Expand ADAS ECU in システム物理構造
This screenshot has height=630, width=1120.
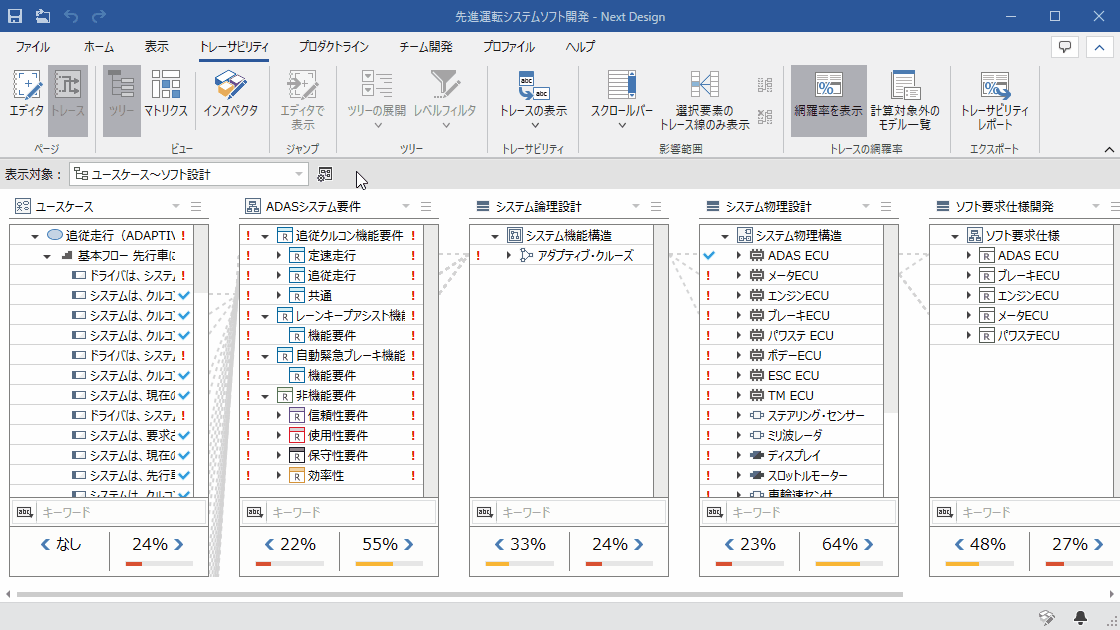[739, 255]
